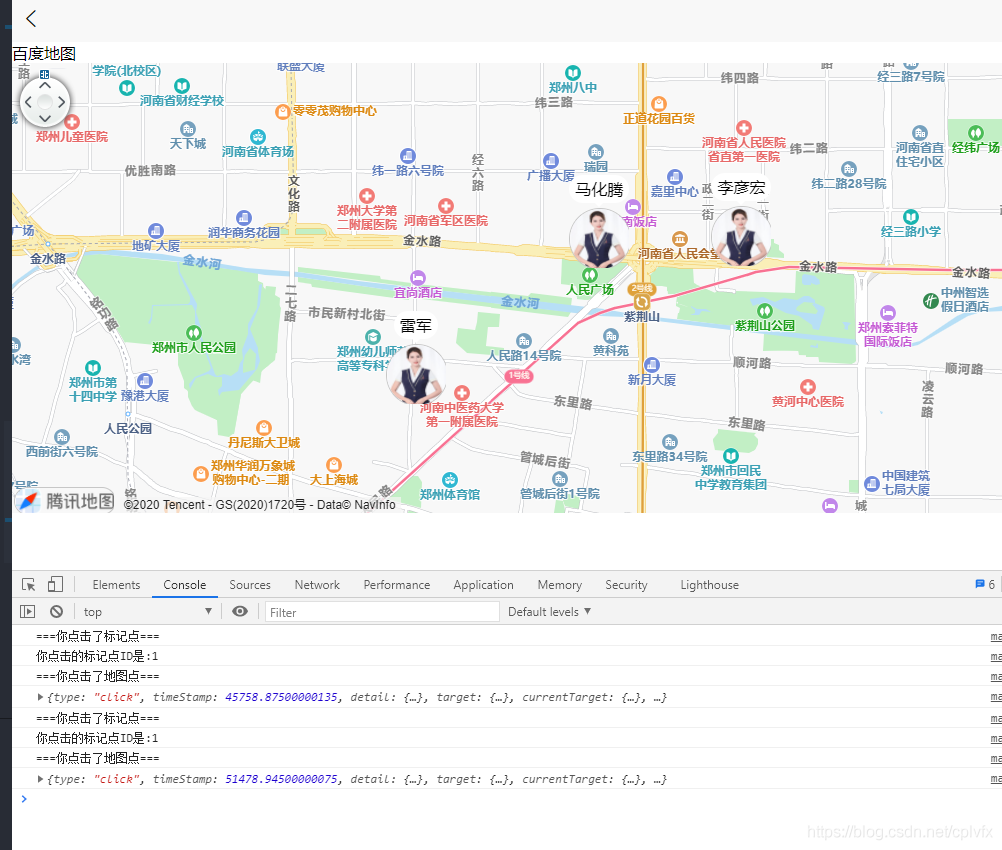
Task: Pan map right with compass control
Action: point(61,102)
